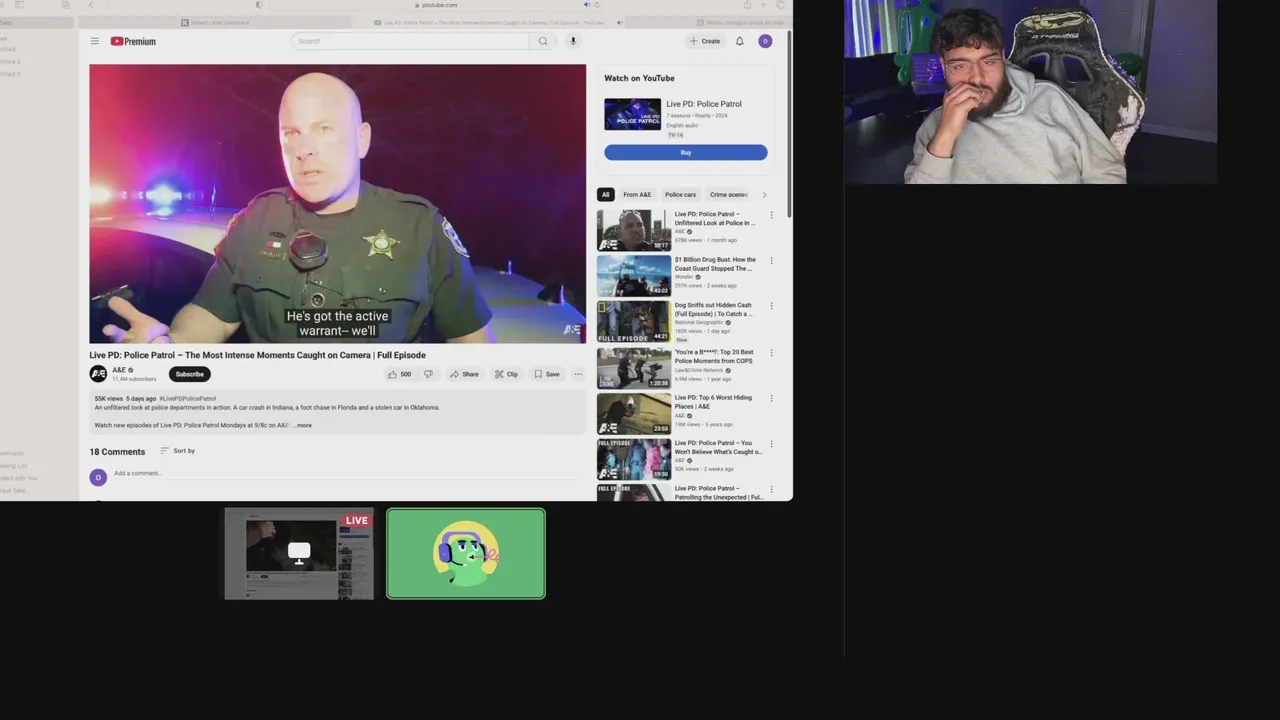The height and width of the screenshot is (720, 1280).
Task: Go back with the browser back arrow
Action: (x=91, y=5)
